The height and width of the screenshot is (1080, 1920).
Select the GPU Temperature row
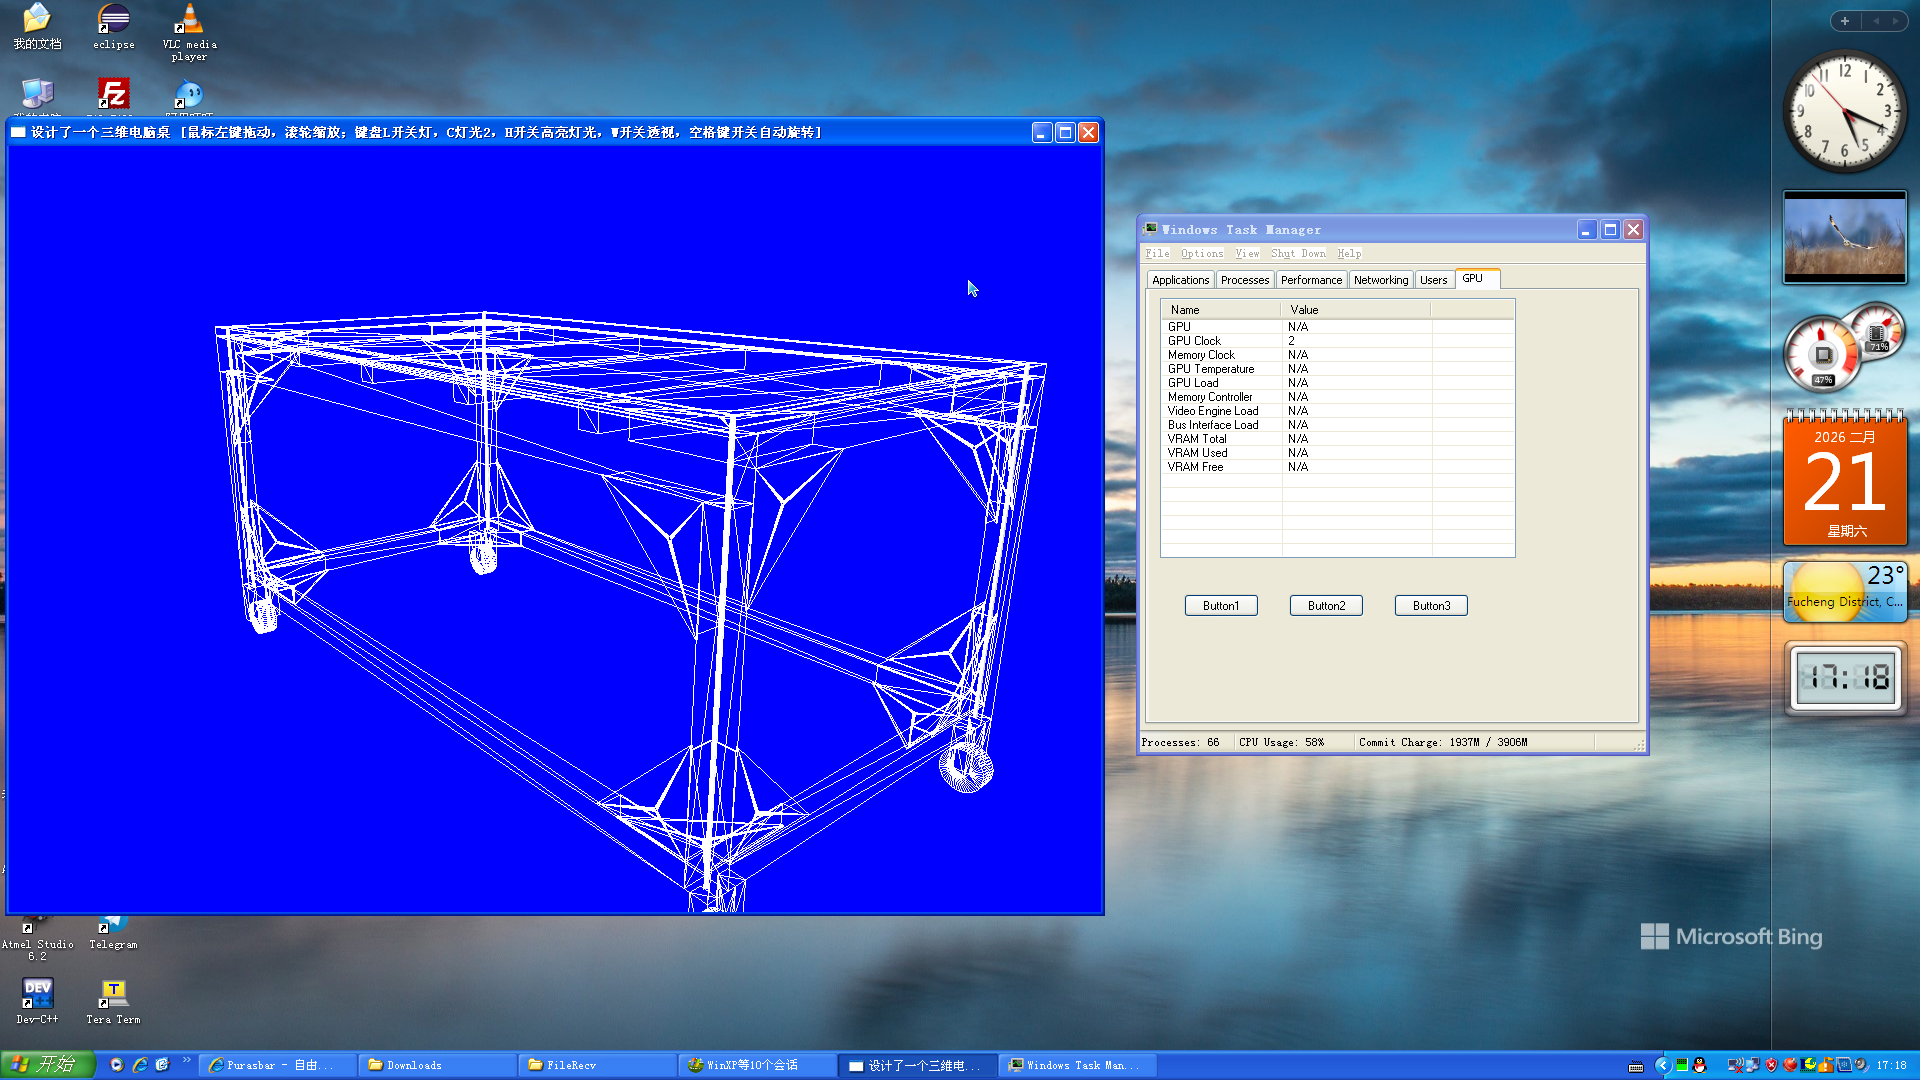tap(1211, 369)
